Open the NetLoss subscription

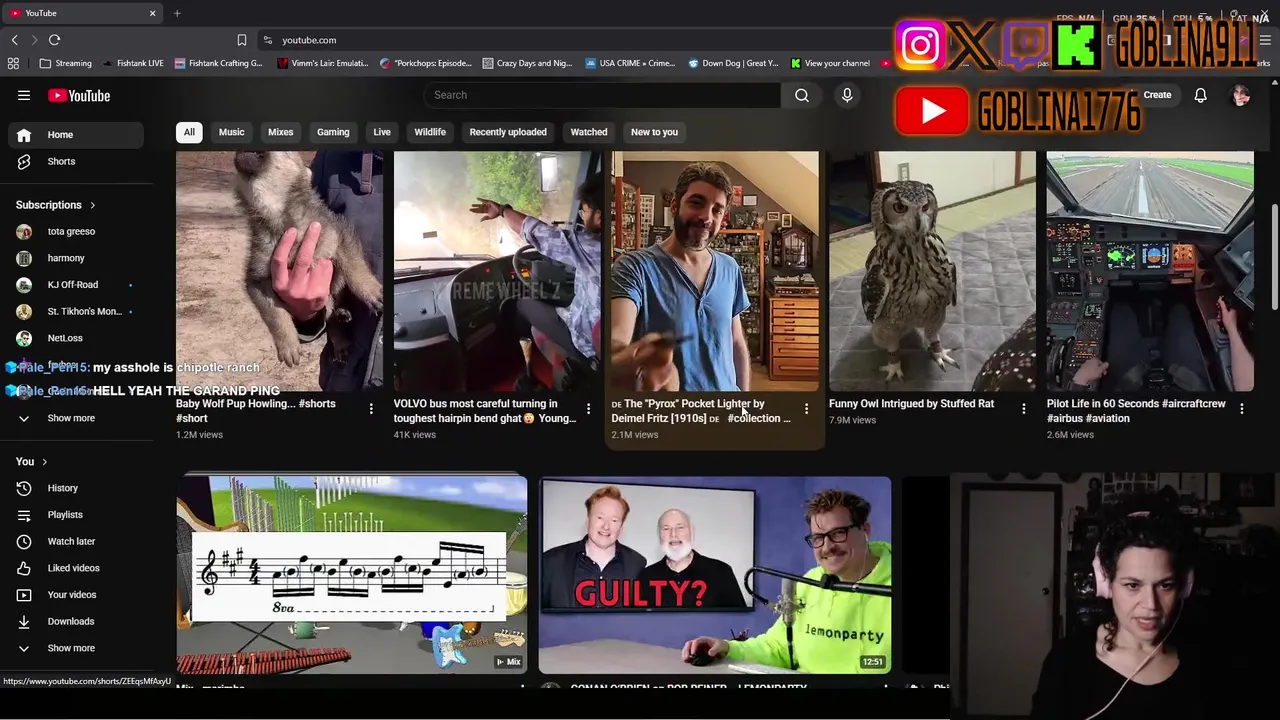coord(76,338)
